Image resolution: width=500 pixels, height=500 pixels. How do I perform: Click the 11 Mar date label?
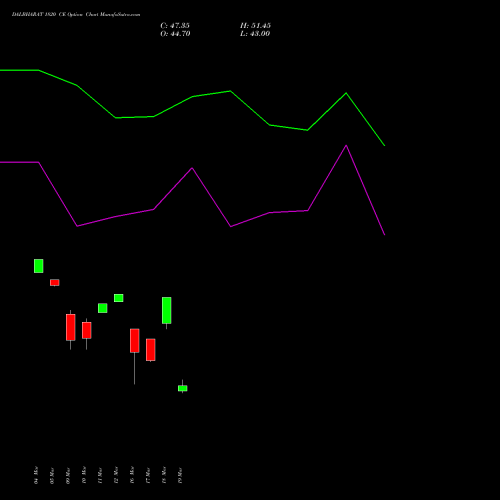click(x=100, y=475)
